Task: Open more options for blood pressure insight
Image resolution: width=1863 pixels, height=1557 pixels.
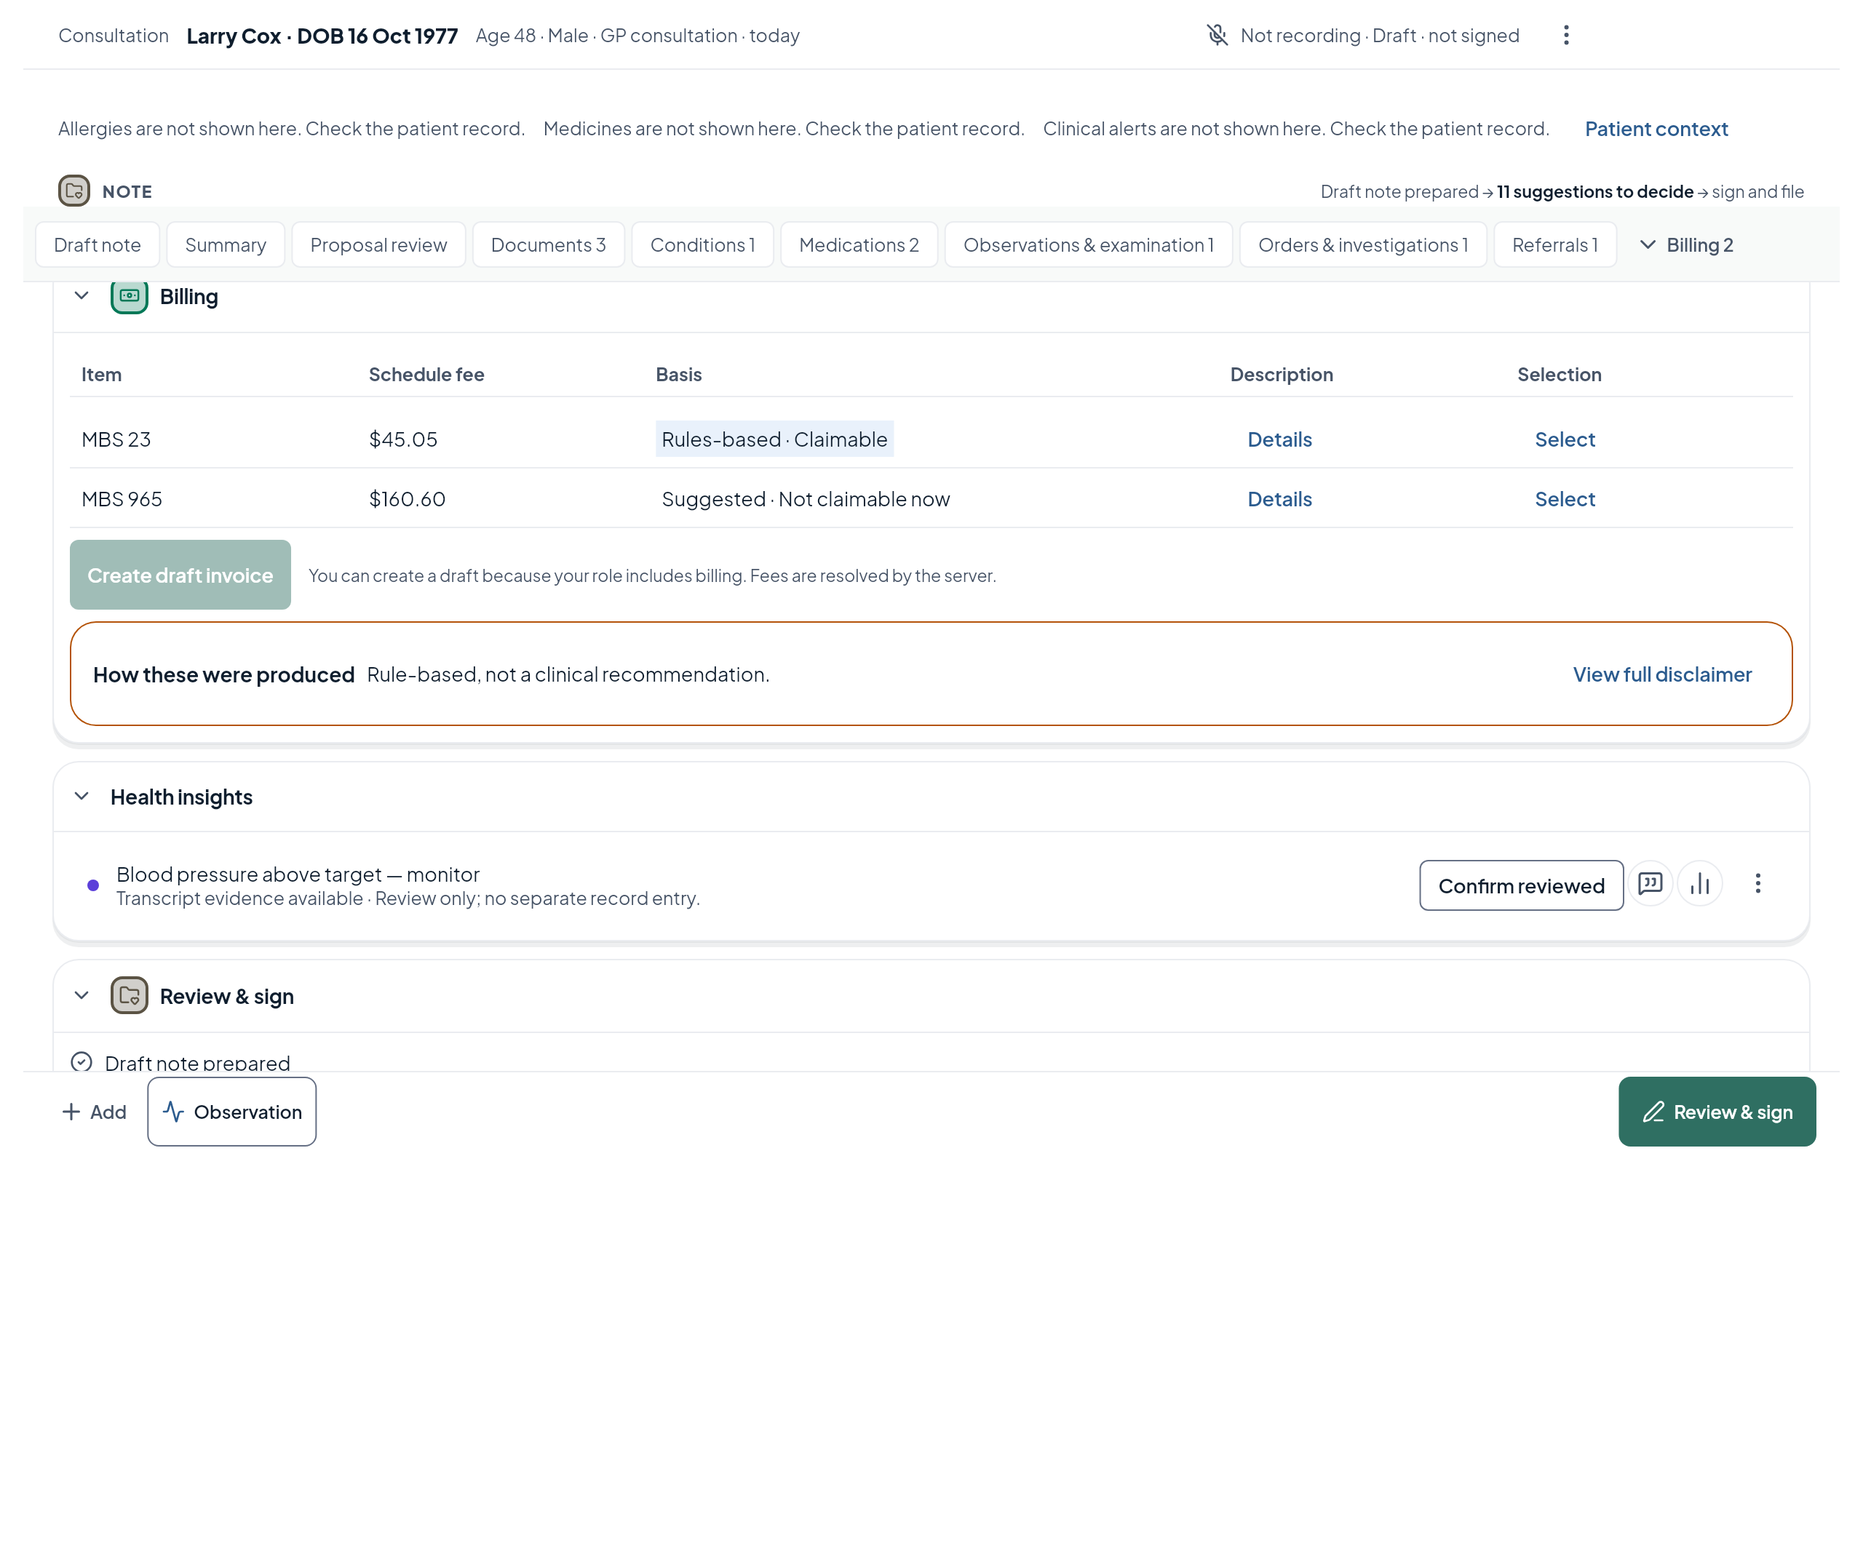Action: [1757, 884]
